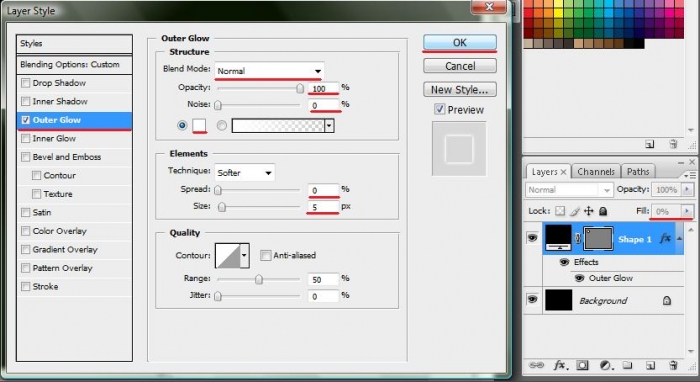
Task: Toggle visibility of Outer Glow effect
Action: [x=579, y=278]
